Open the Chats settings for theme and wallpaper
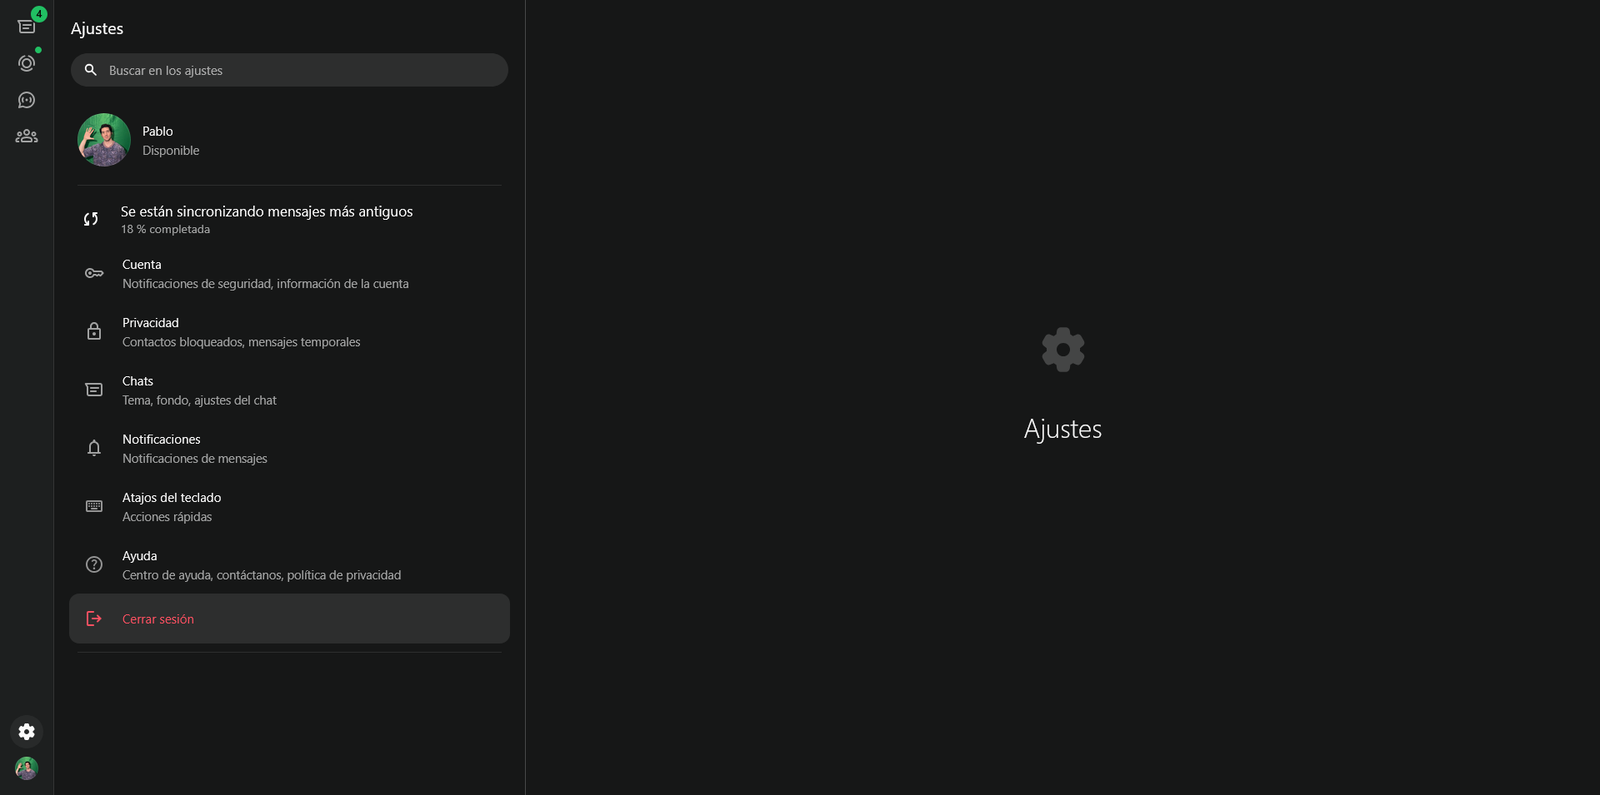This screenshot has width=1600, height=795. [x=289, y=390]
